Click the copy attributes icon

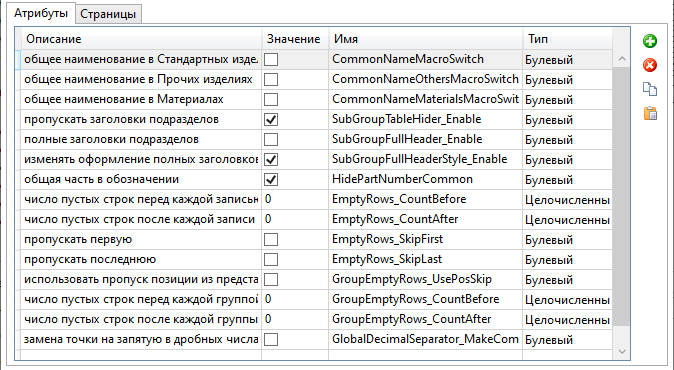pos(649,89)
